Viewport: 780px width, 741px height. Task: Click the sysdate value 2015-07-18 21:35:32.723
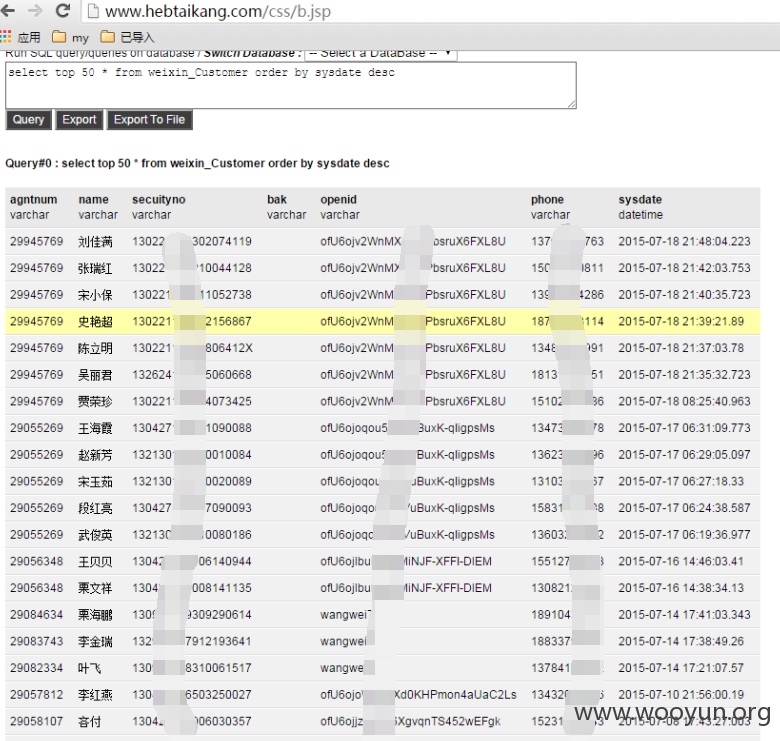684,374
